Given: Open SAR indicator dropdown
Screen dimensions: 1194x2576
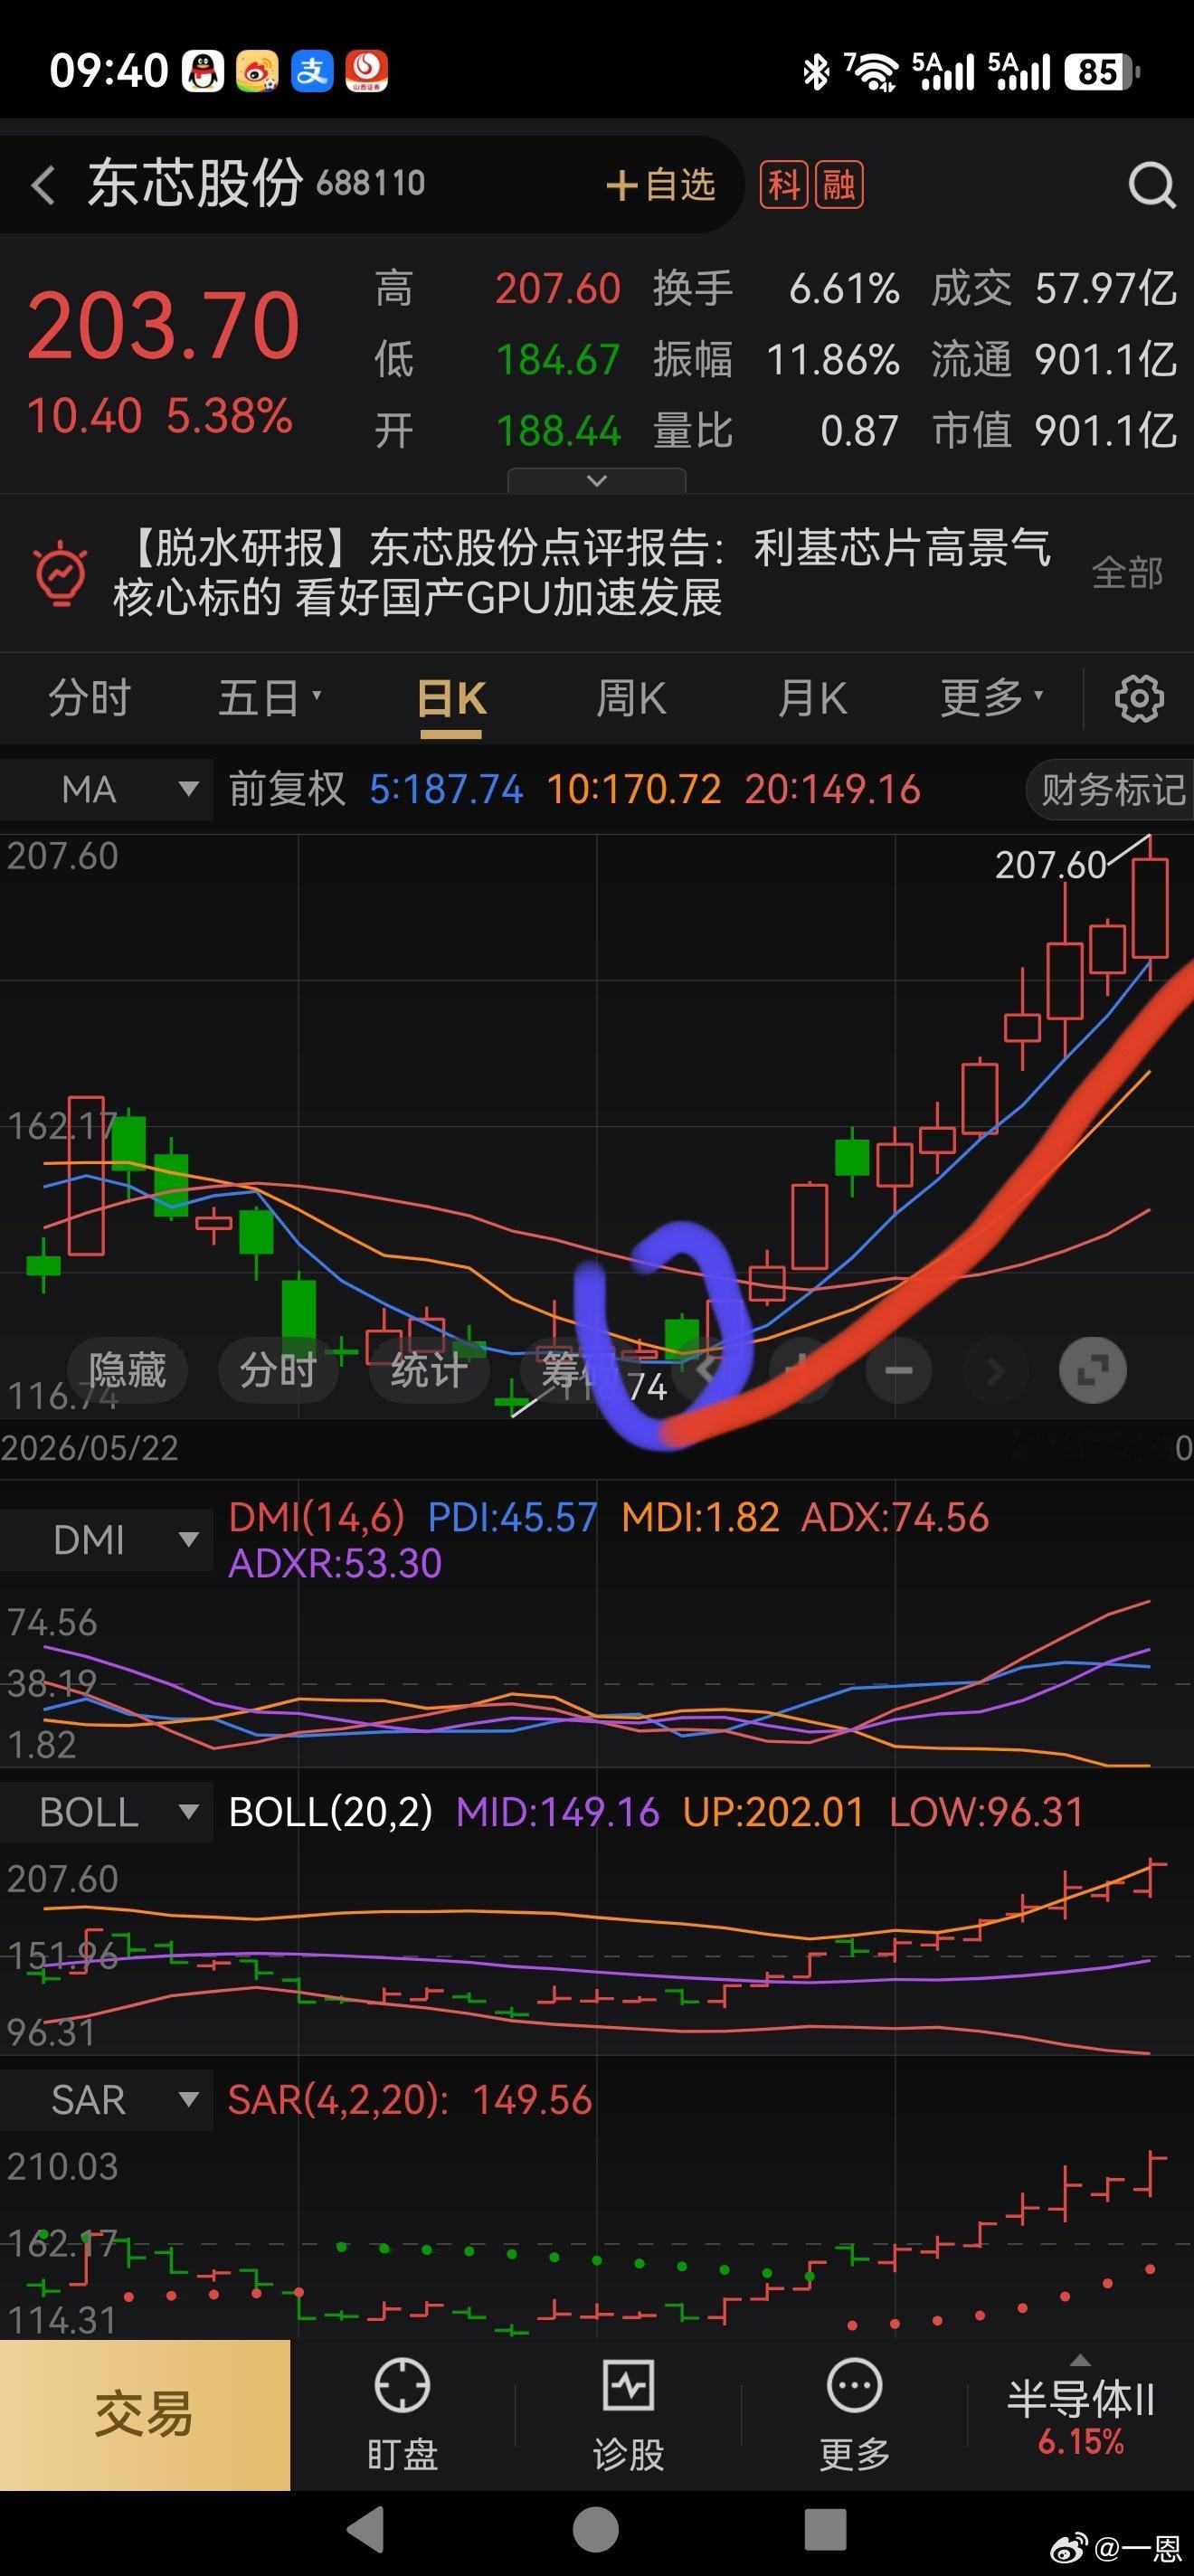Looking at the screenshot, I should 106,2100.
